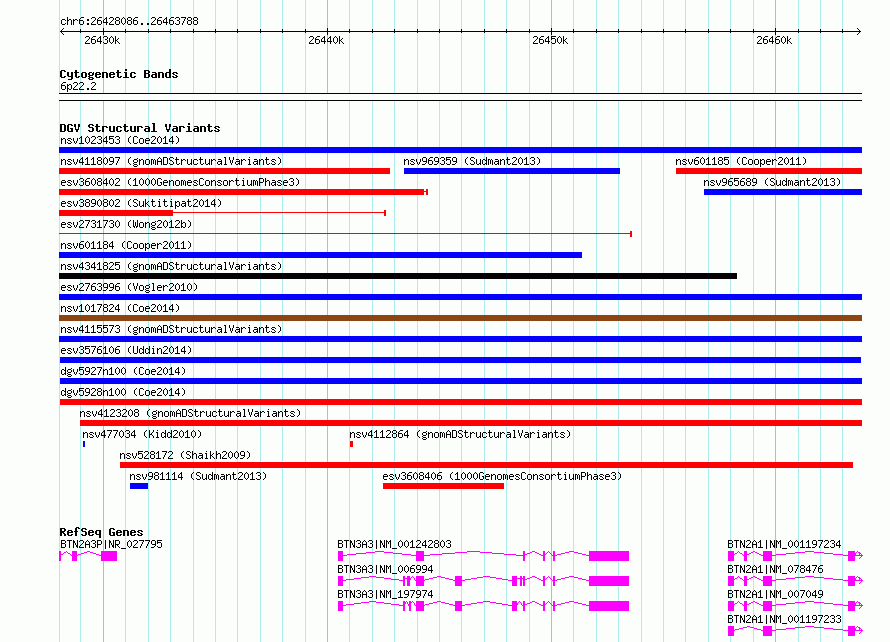Open BTN2A1|NM_078476 transcript label
The width and height of the screenshot is (890, 642).
pyautogui.click(x=775, y=569)
